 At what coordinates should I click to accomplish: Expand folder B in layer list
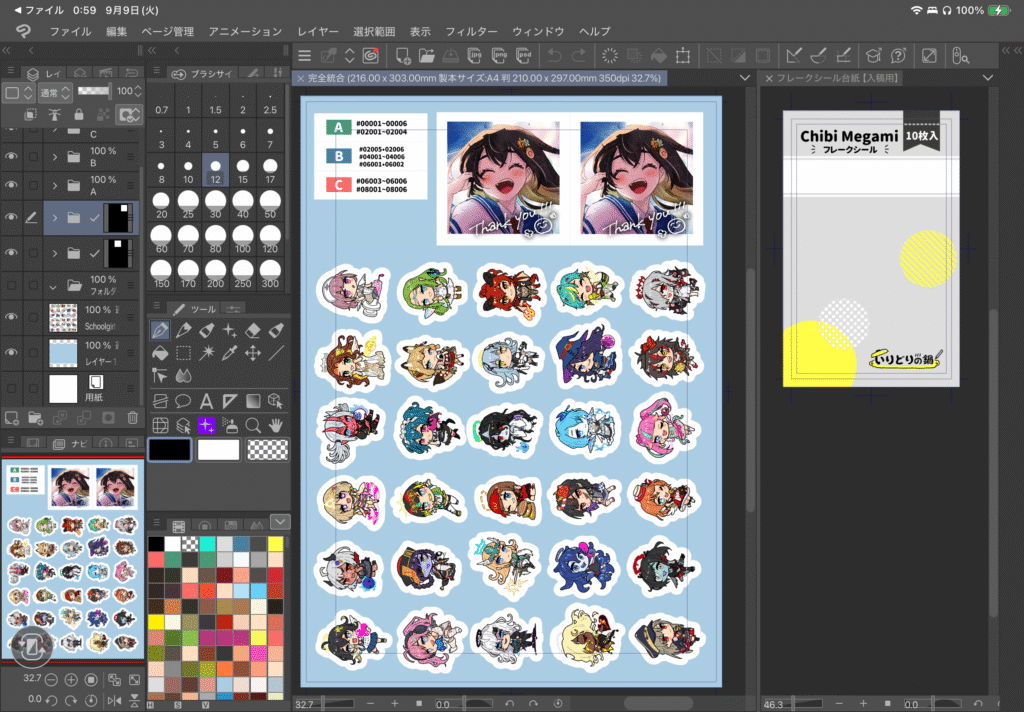(x=55, y=157)
